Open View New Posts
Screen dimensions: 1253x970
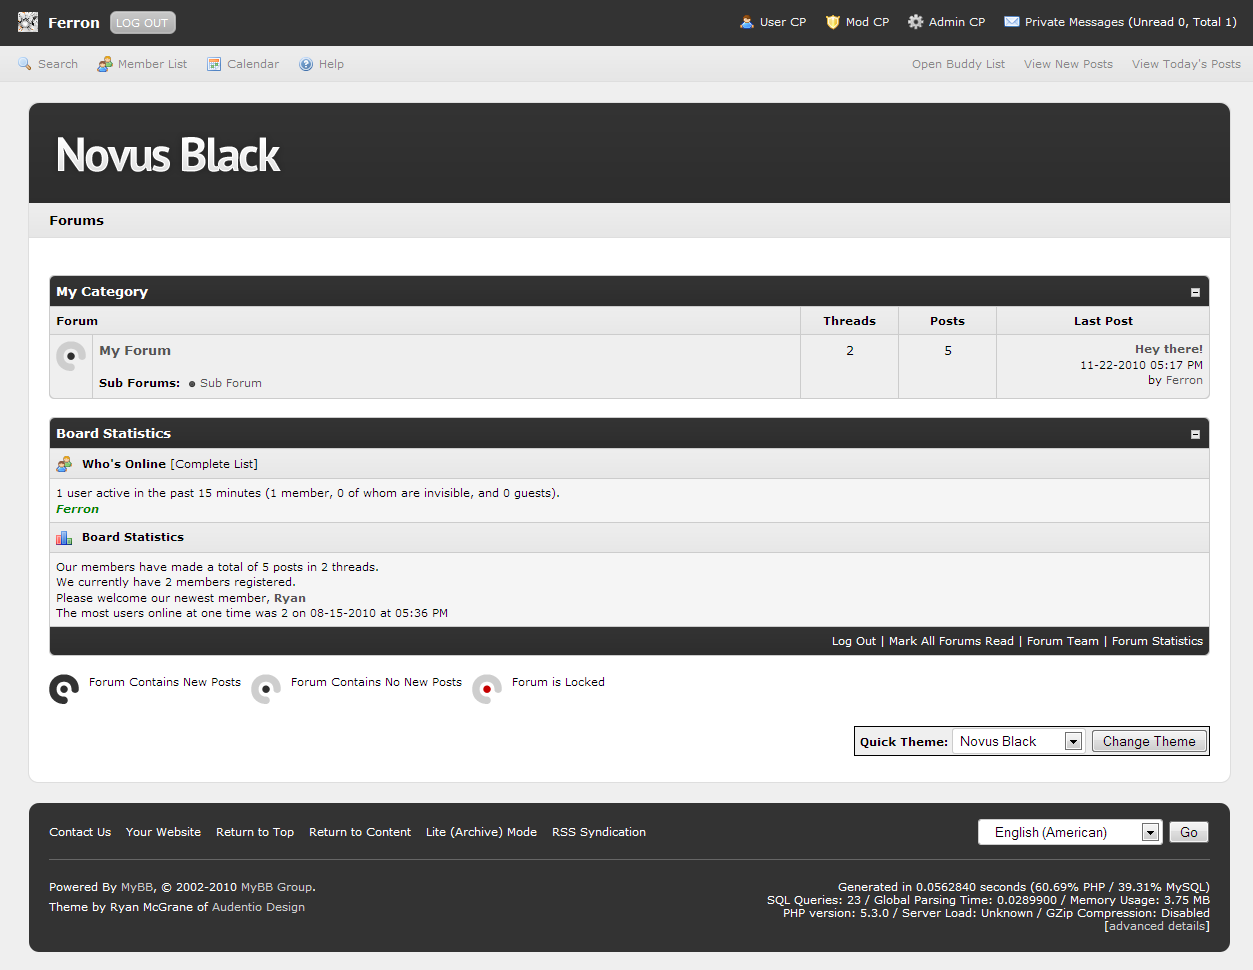coord(1068,64)
